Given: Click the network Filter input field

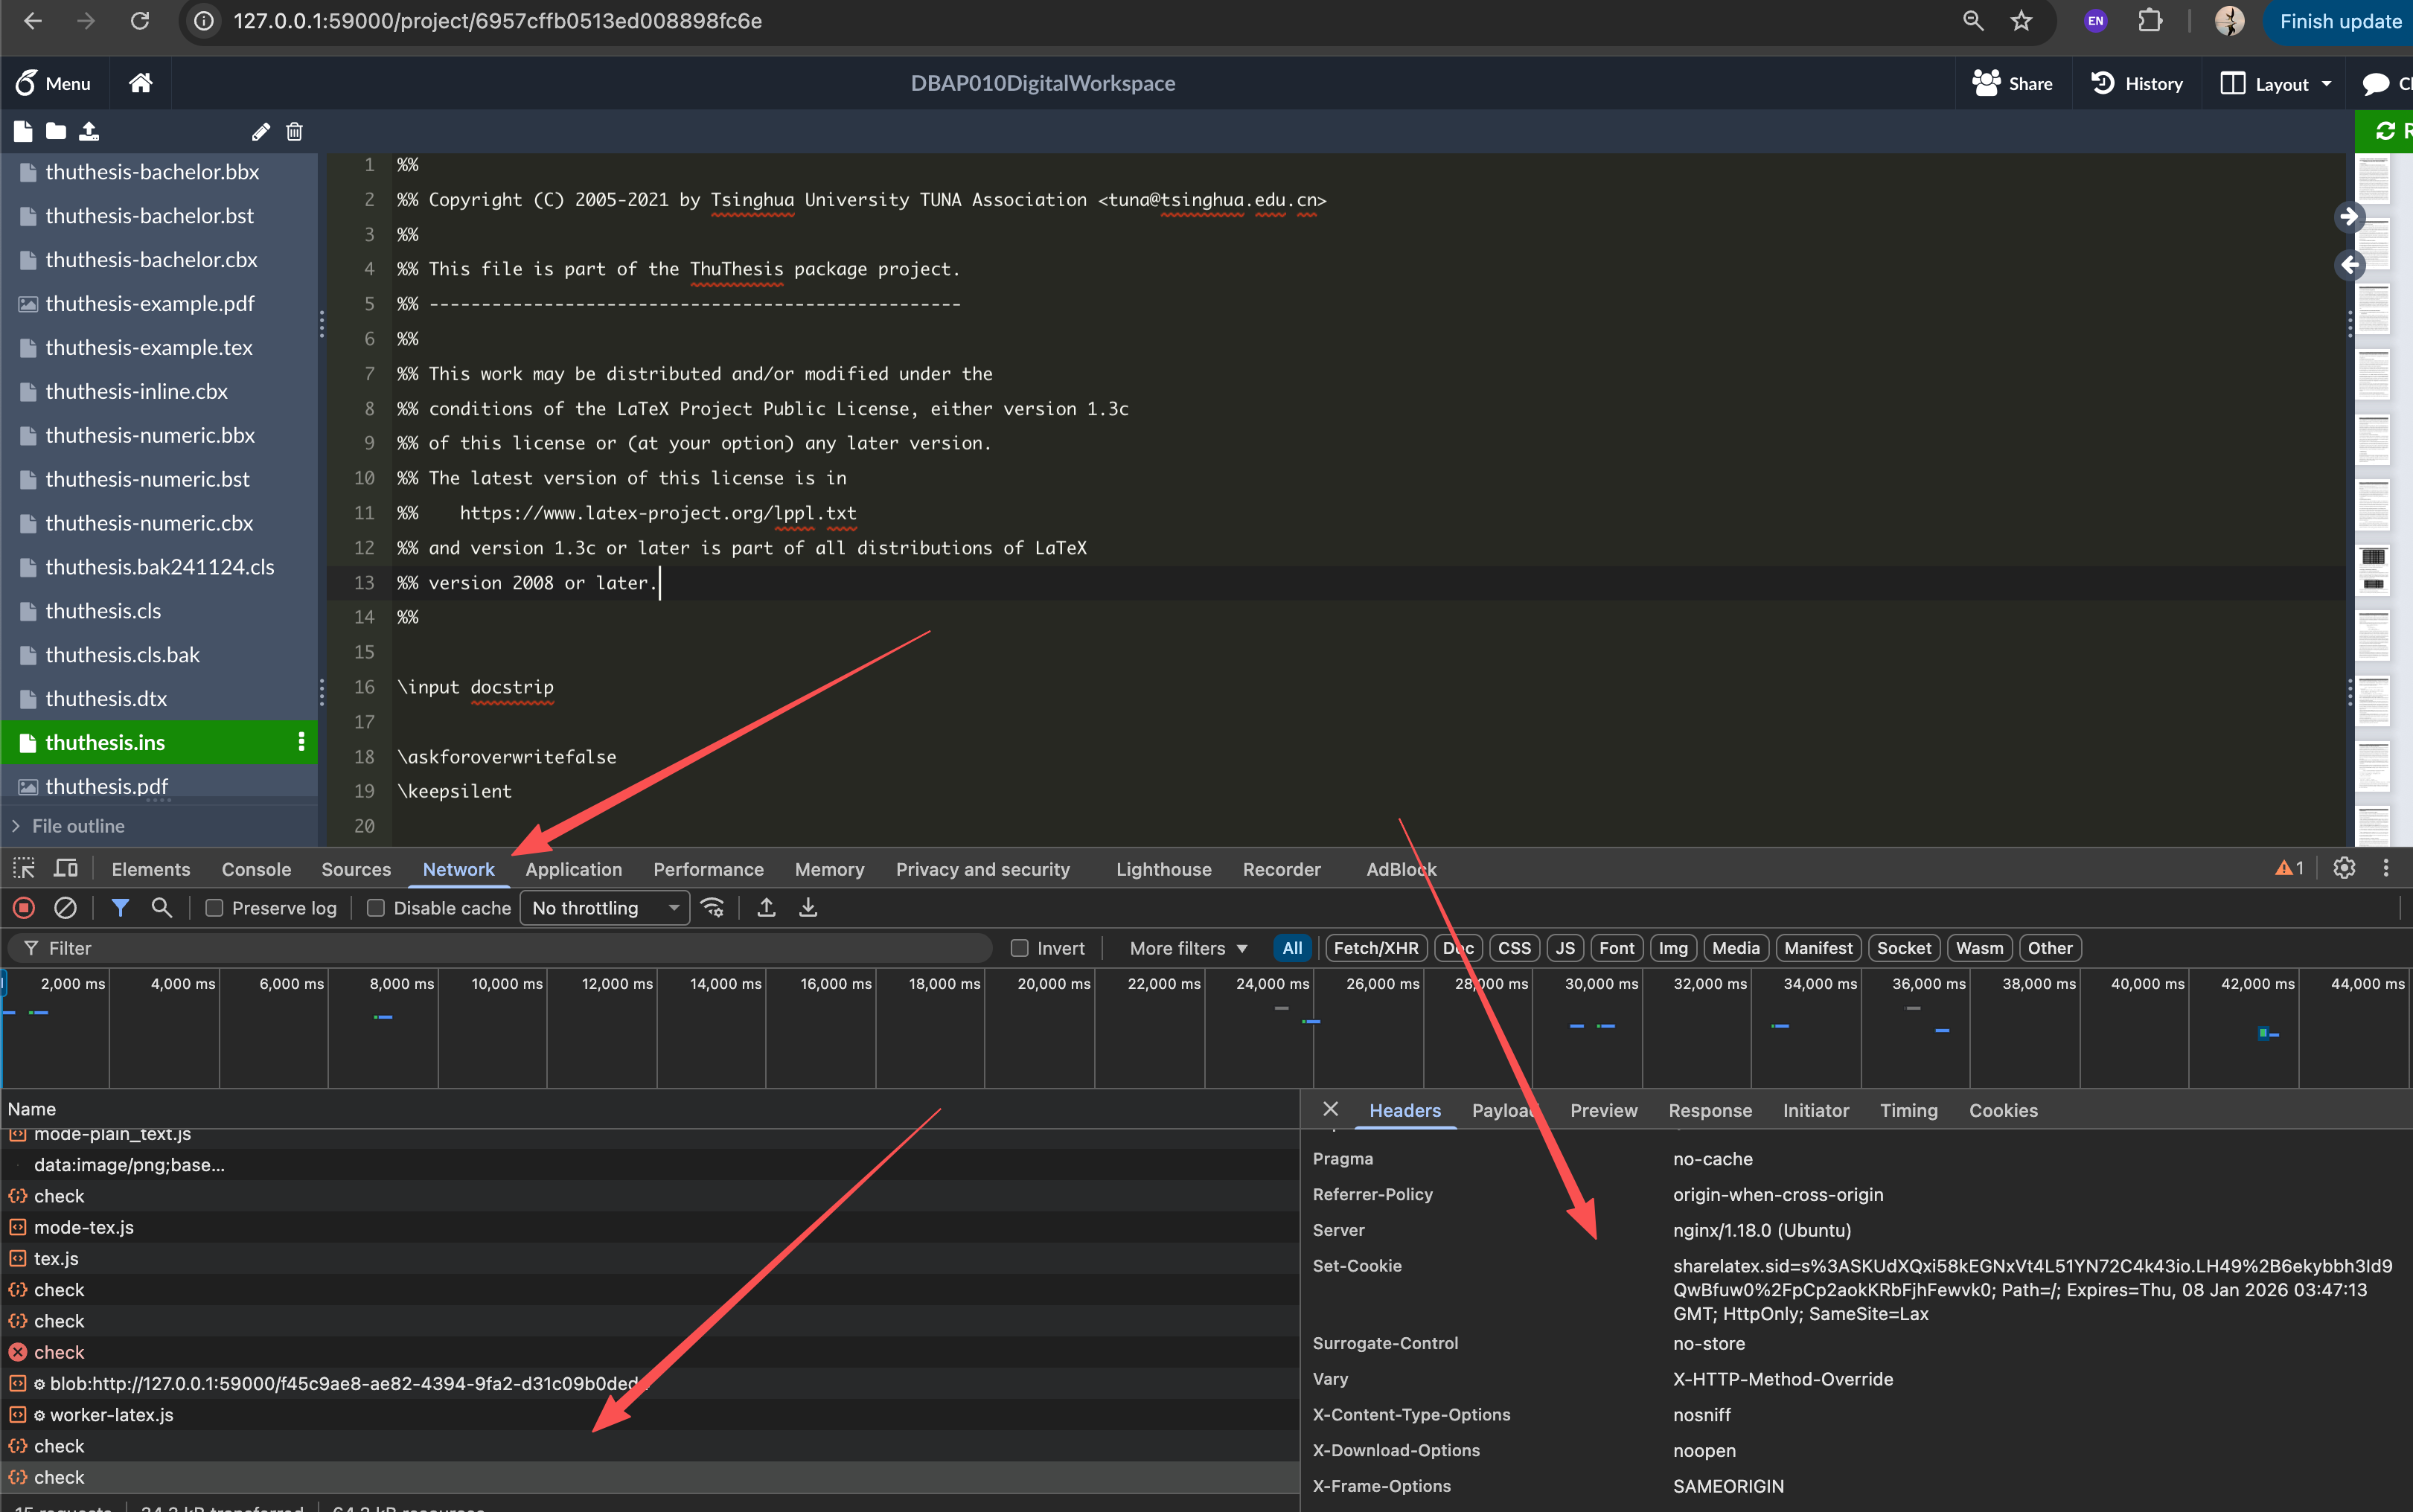Looking at the screenshot, I should point(500,948).
